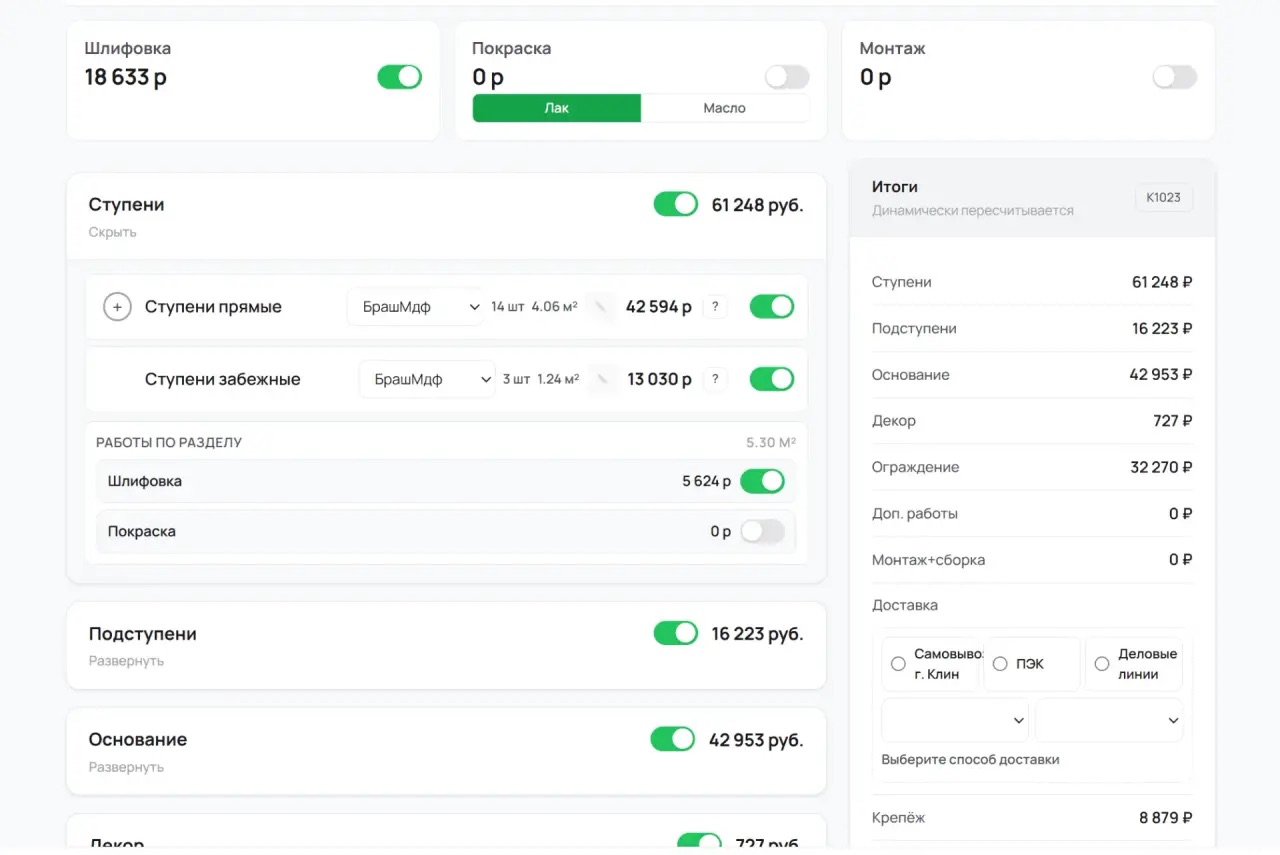Open material dropdown for Ступени прямые
This screenshot has width=1280, height=855.
click(x=416, y=307)
